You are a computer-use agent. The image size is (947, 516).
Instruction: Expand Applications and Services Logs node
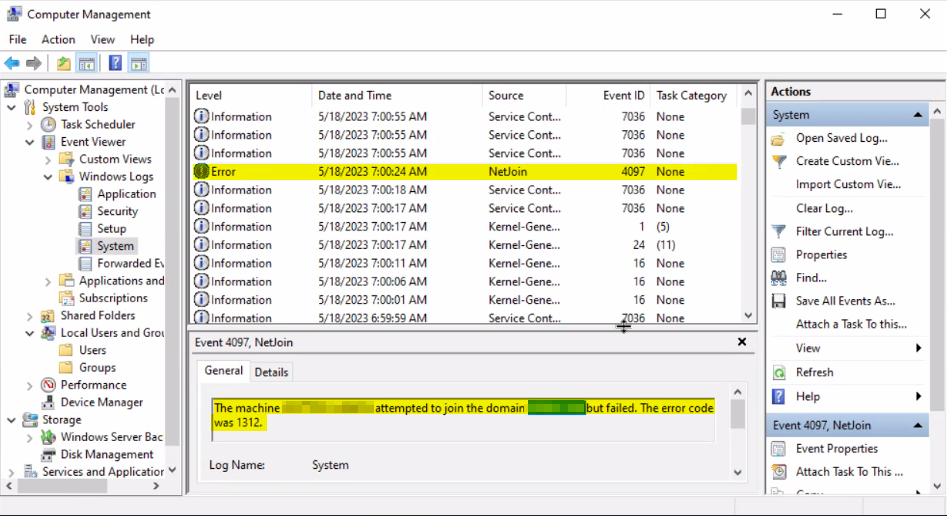(x=48, y=282)
